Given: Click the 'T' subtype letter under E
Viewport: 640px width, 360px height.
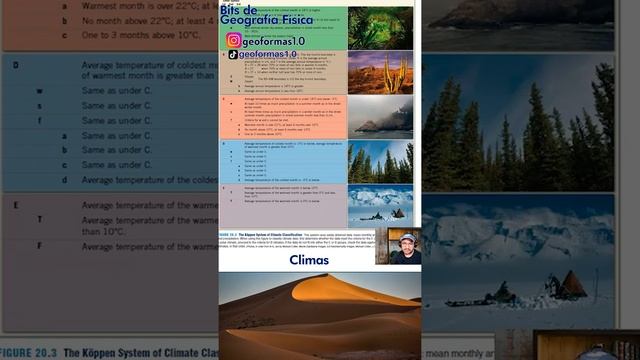Looking at the screenshot, I should [40, 220].
